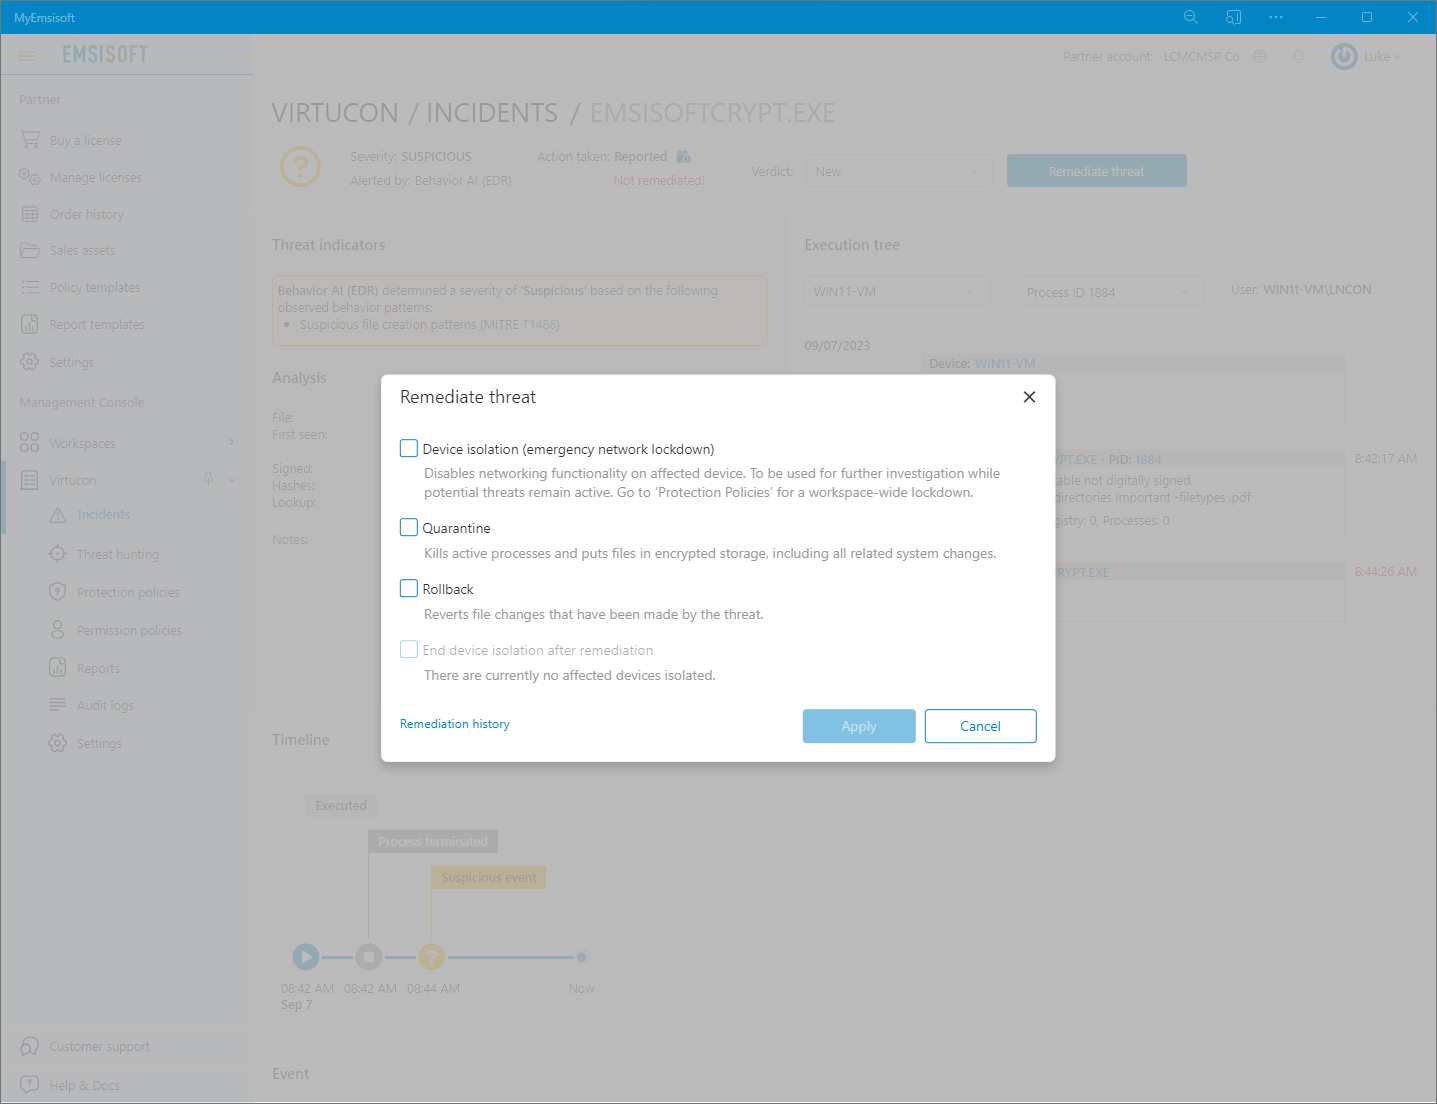Open the hamburger menu icon
Viewport: 1437px width, 1104px height.
pos(27,56)
